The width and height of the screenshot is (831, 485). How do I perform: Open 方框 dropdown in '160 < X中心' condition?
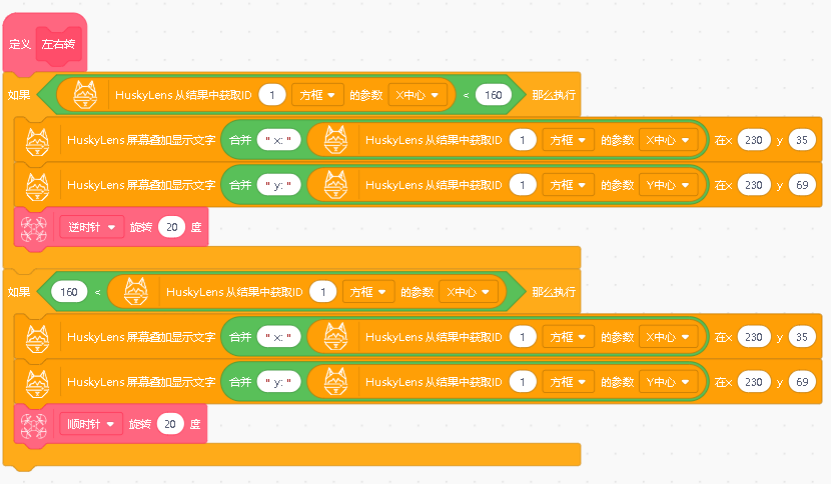[x=368, y=292]
